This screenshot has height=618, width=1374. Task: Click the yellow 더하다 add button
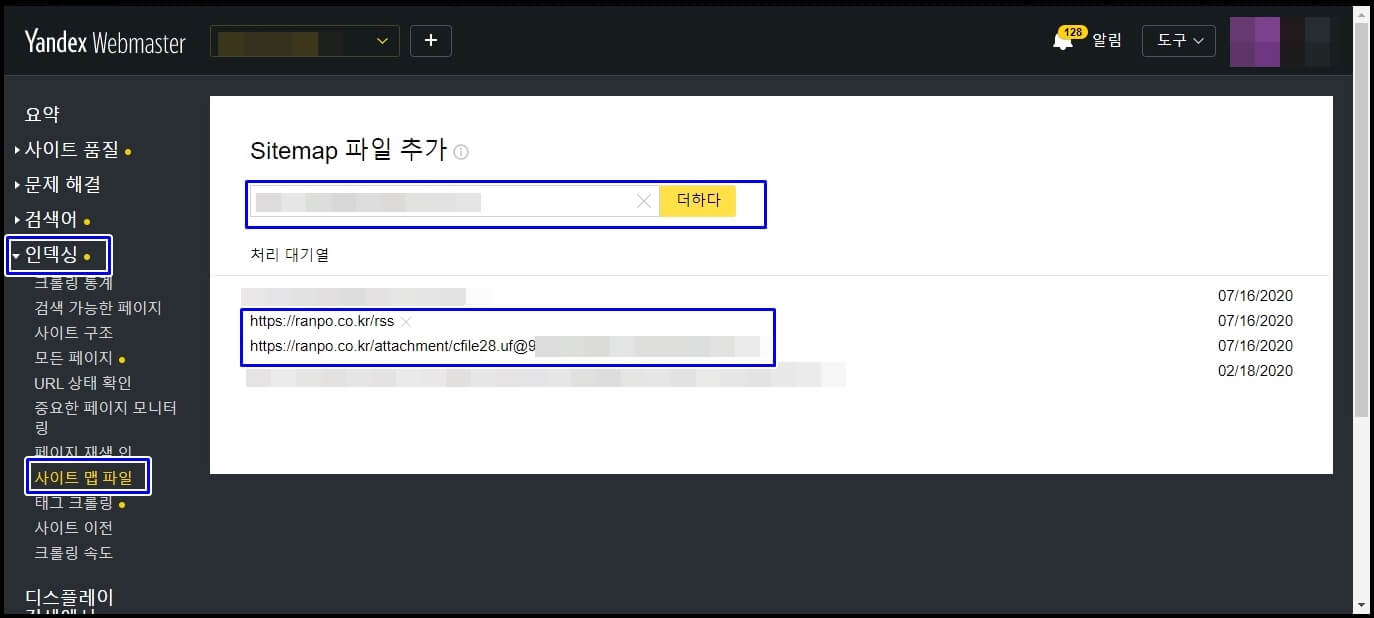(698, 201)
